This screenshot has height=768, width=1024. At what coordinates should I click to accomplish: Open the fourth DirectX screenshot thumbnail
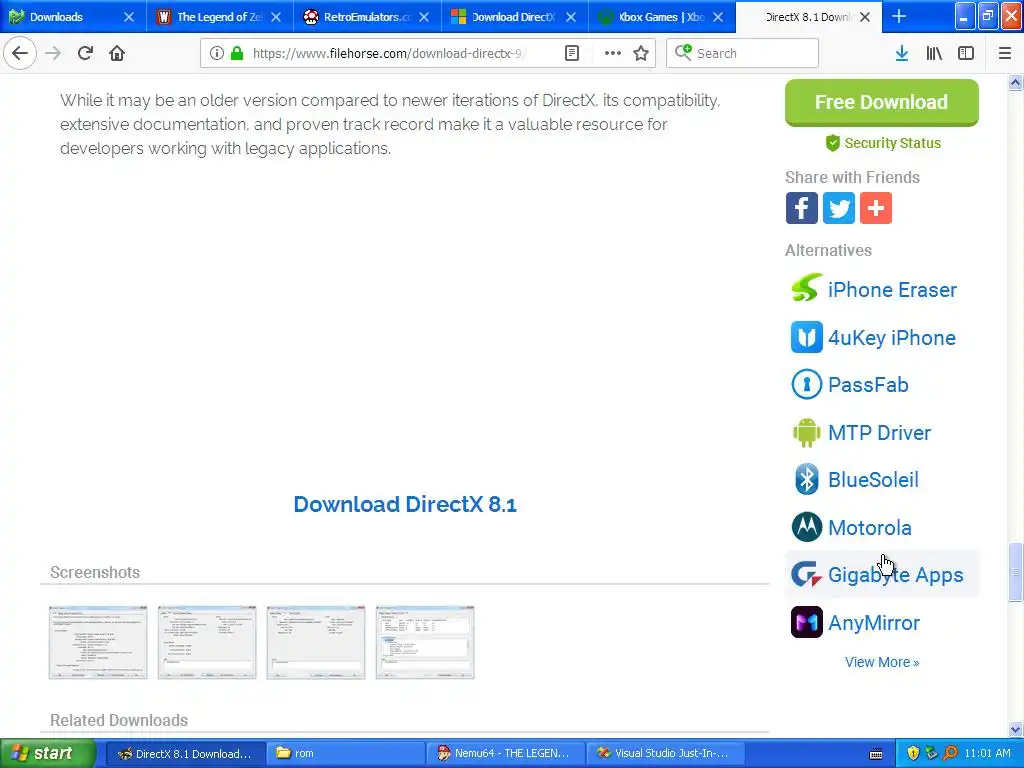coord(424,643)
